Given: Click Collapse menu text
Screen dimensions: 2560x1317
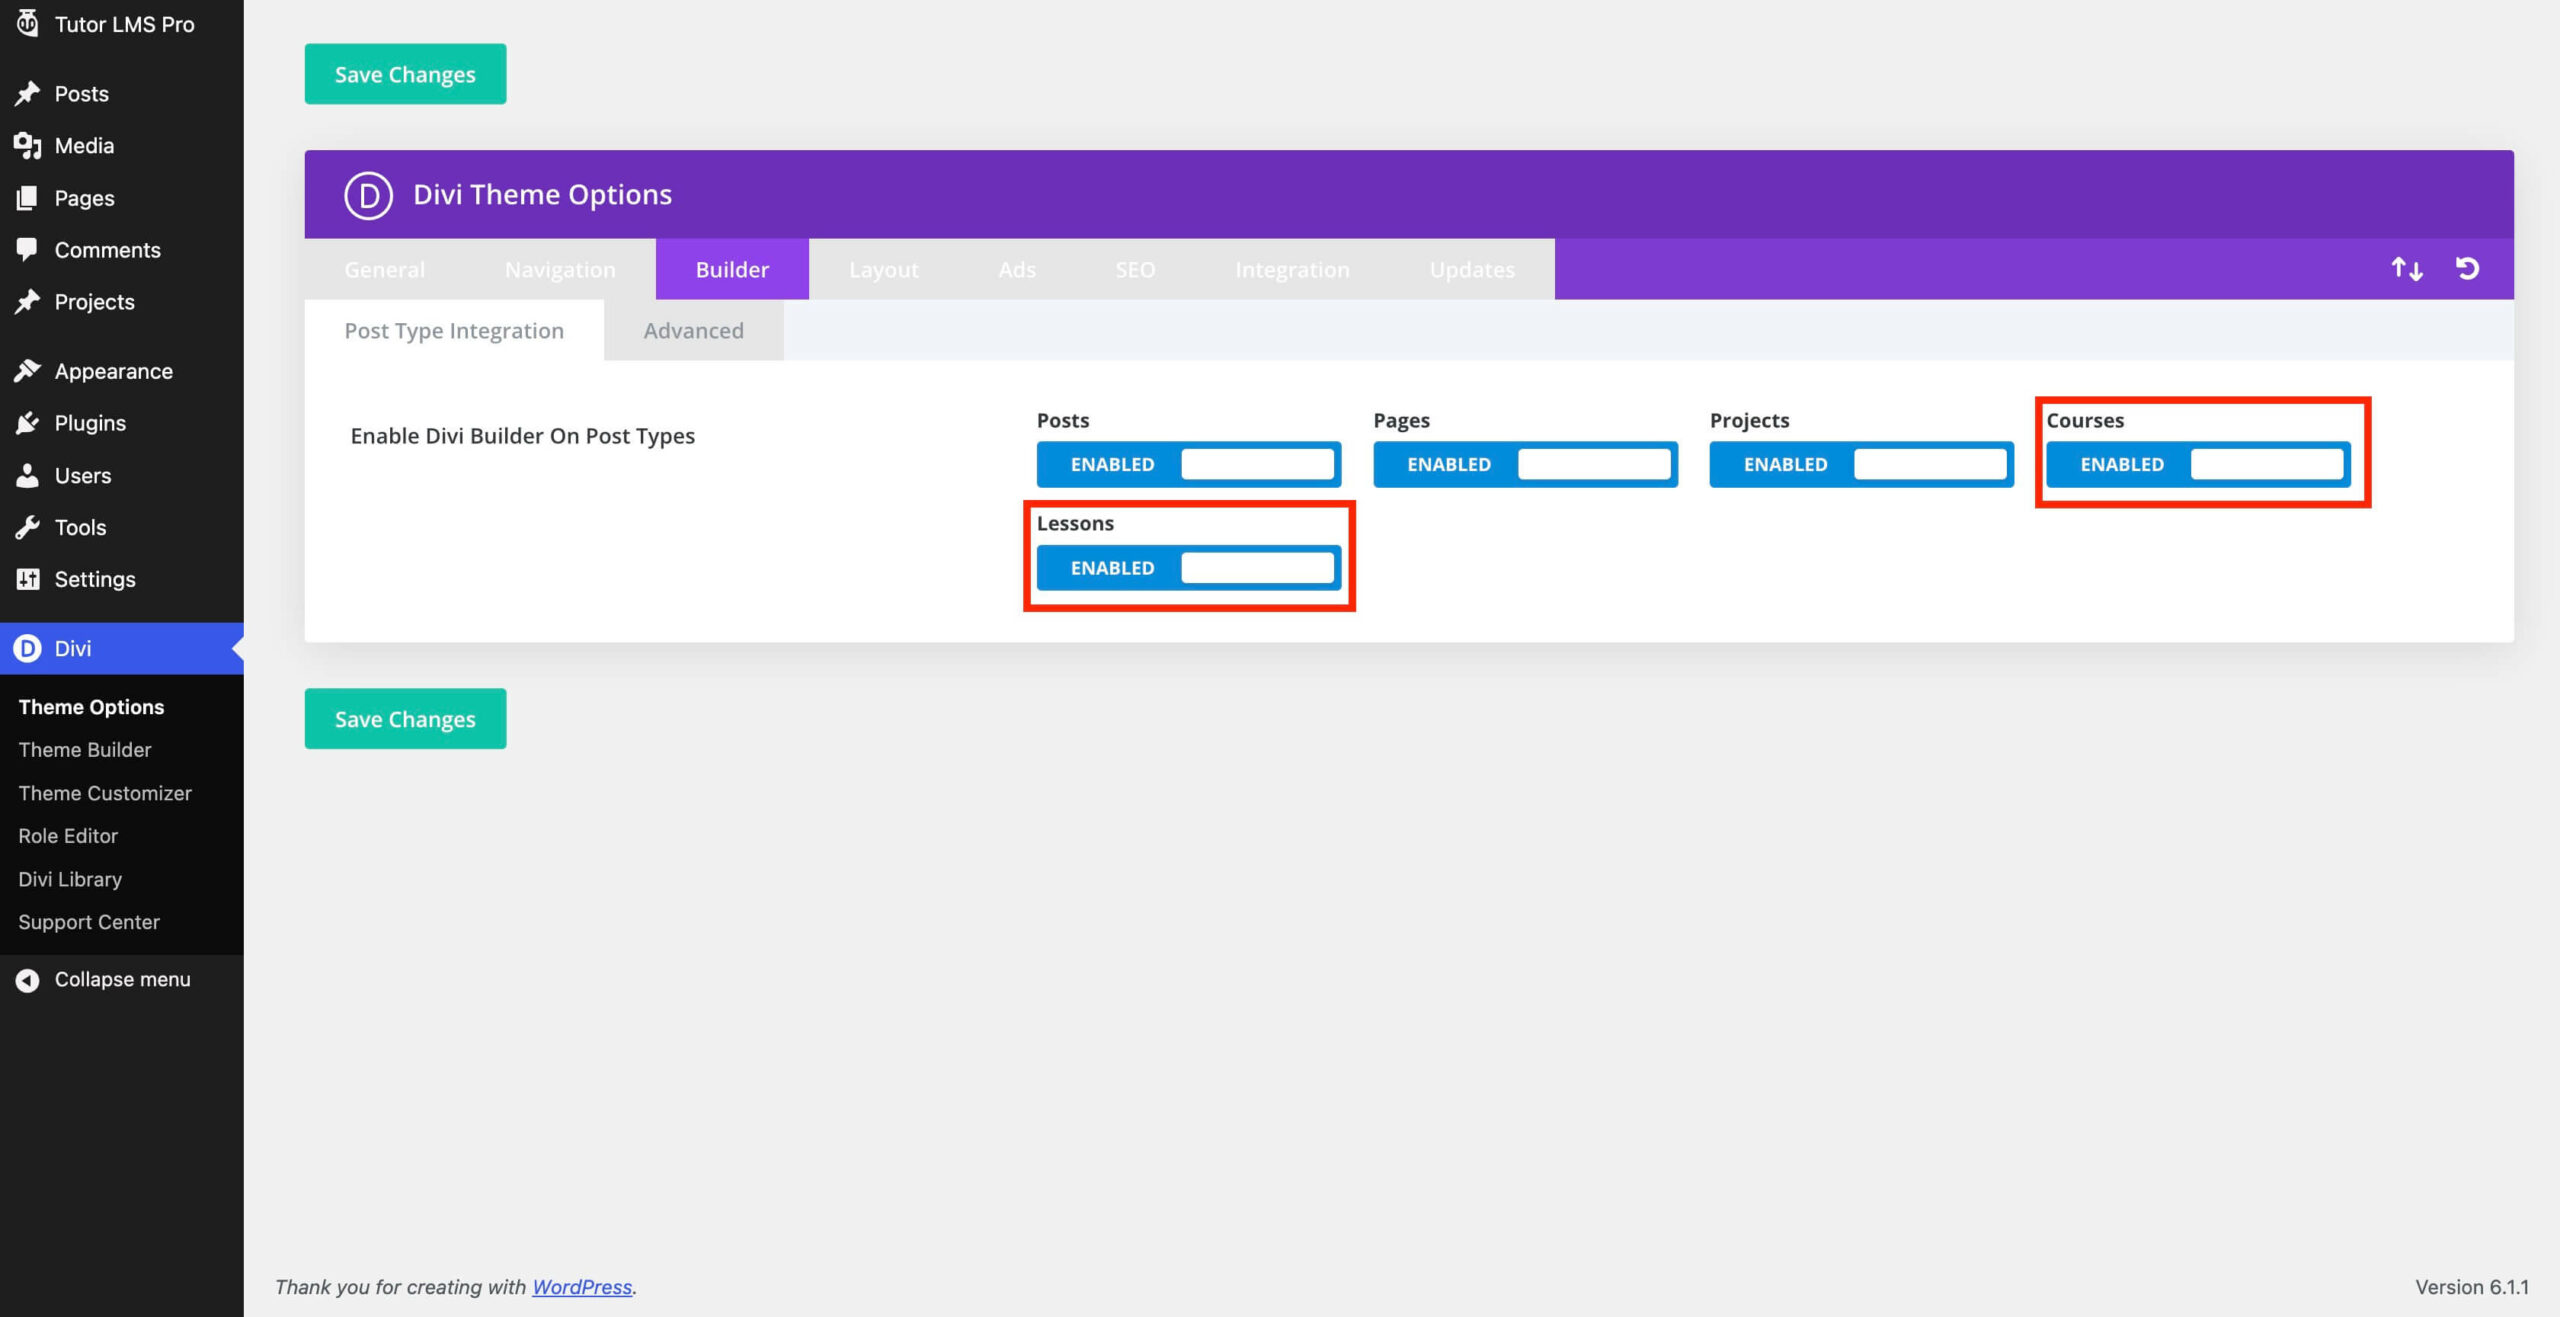Looking at the screenshot, I should point(122,980).
